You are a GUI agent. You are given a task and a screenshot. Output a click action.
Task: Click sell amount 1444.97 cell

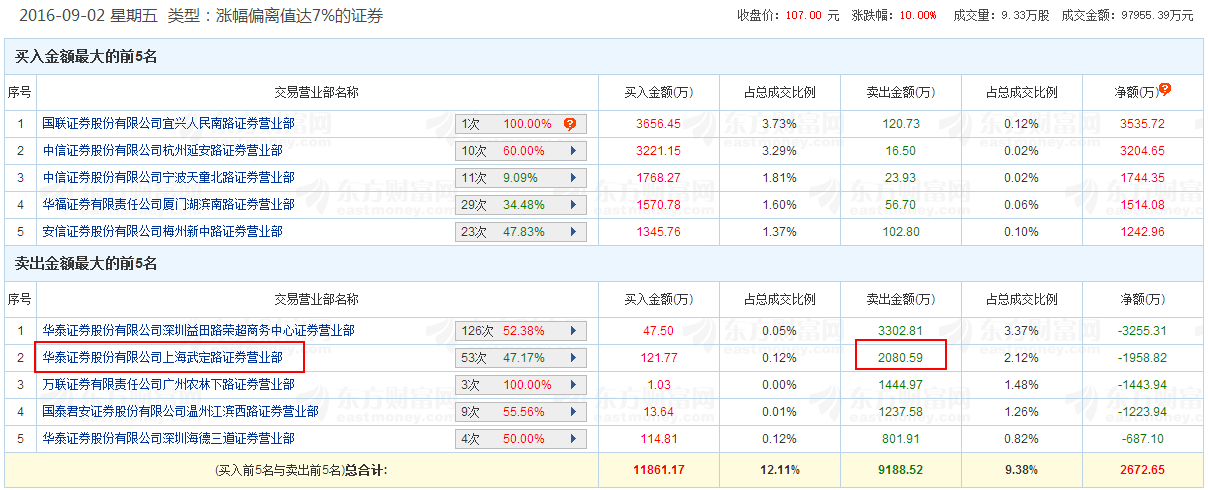coord(900,385)
